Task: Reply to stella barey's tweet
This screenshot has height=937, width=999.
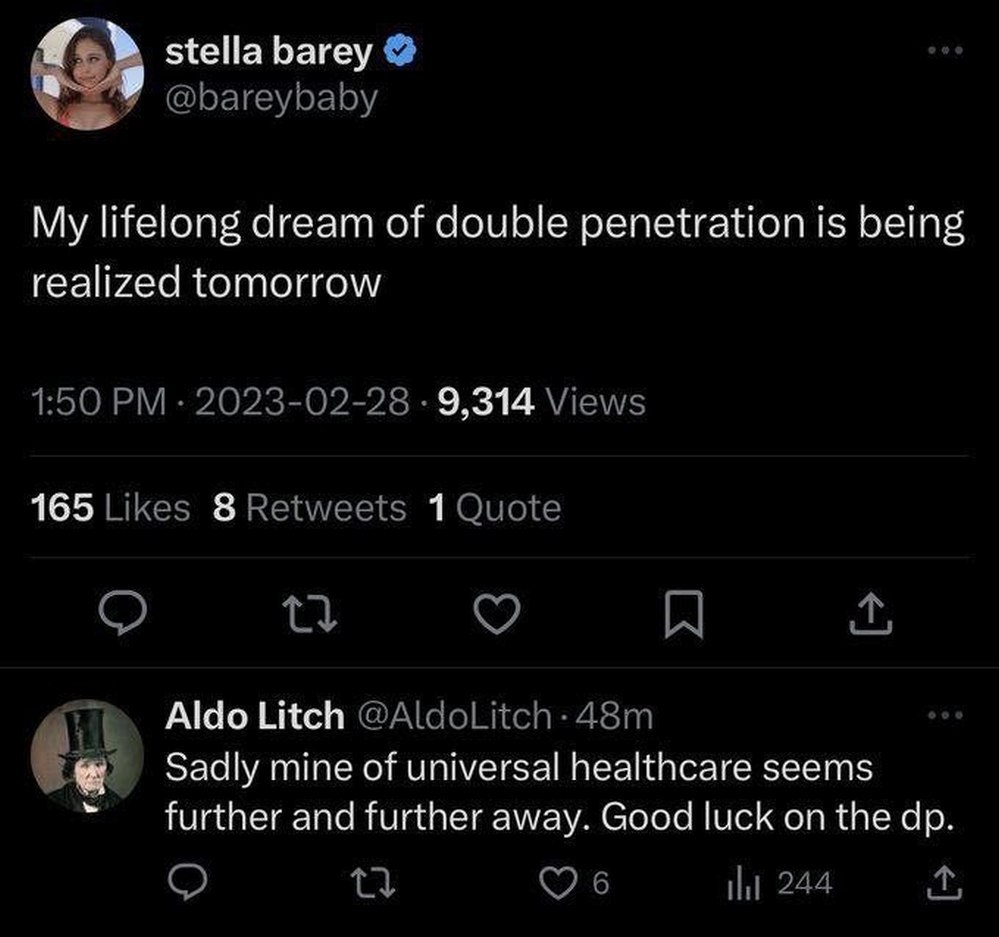Action: tap(123, 612)
